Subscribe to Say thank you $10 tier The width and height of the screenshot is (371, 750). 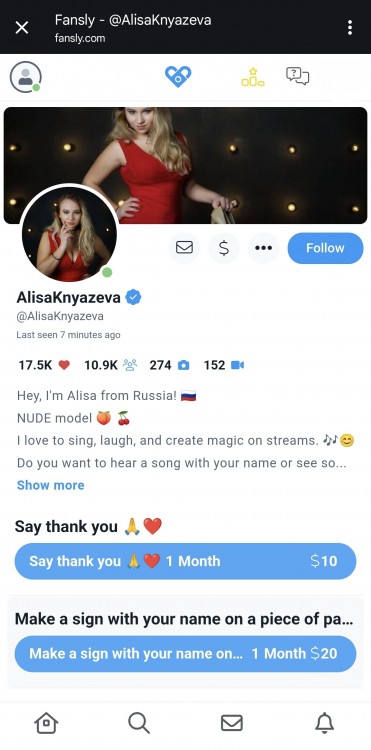186,561
